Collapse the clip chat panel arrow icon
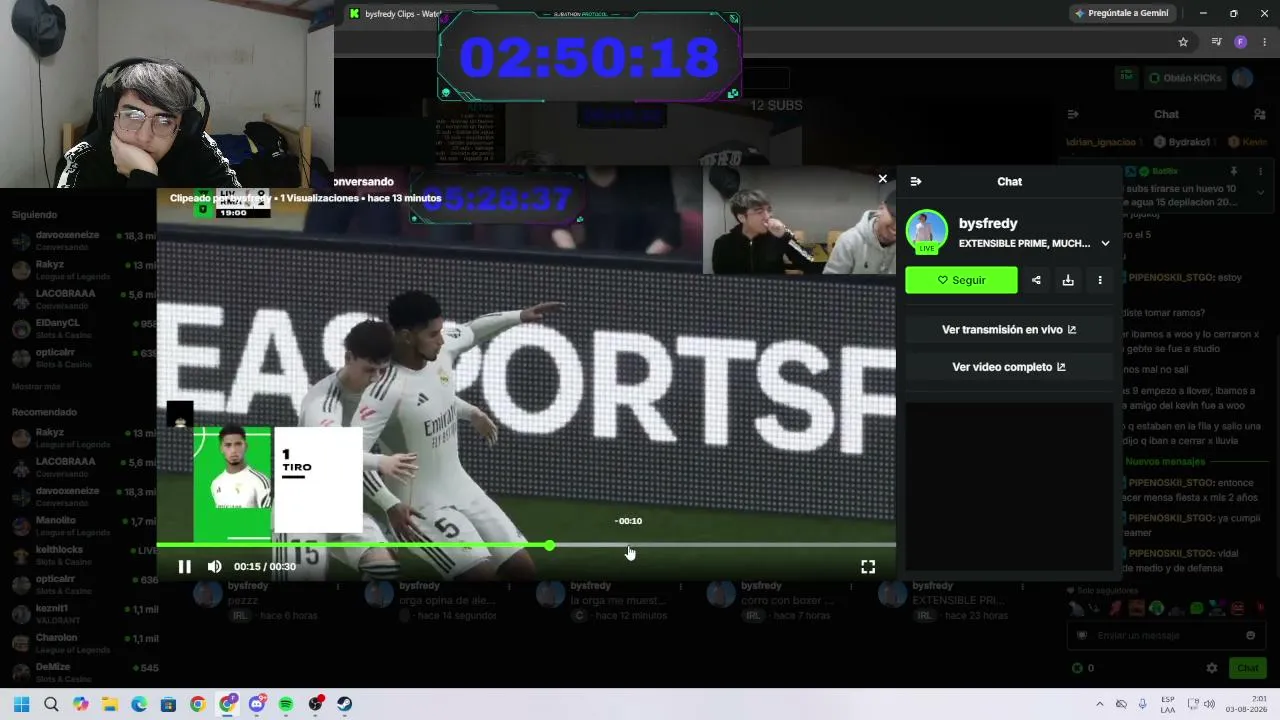This screenshot has width=1280, height=720. click(916, 181)
